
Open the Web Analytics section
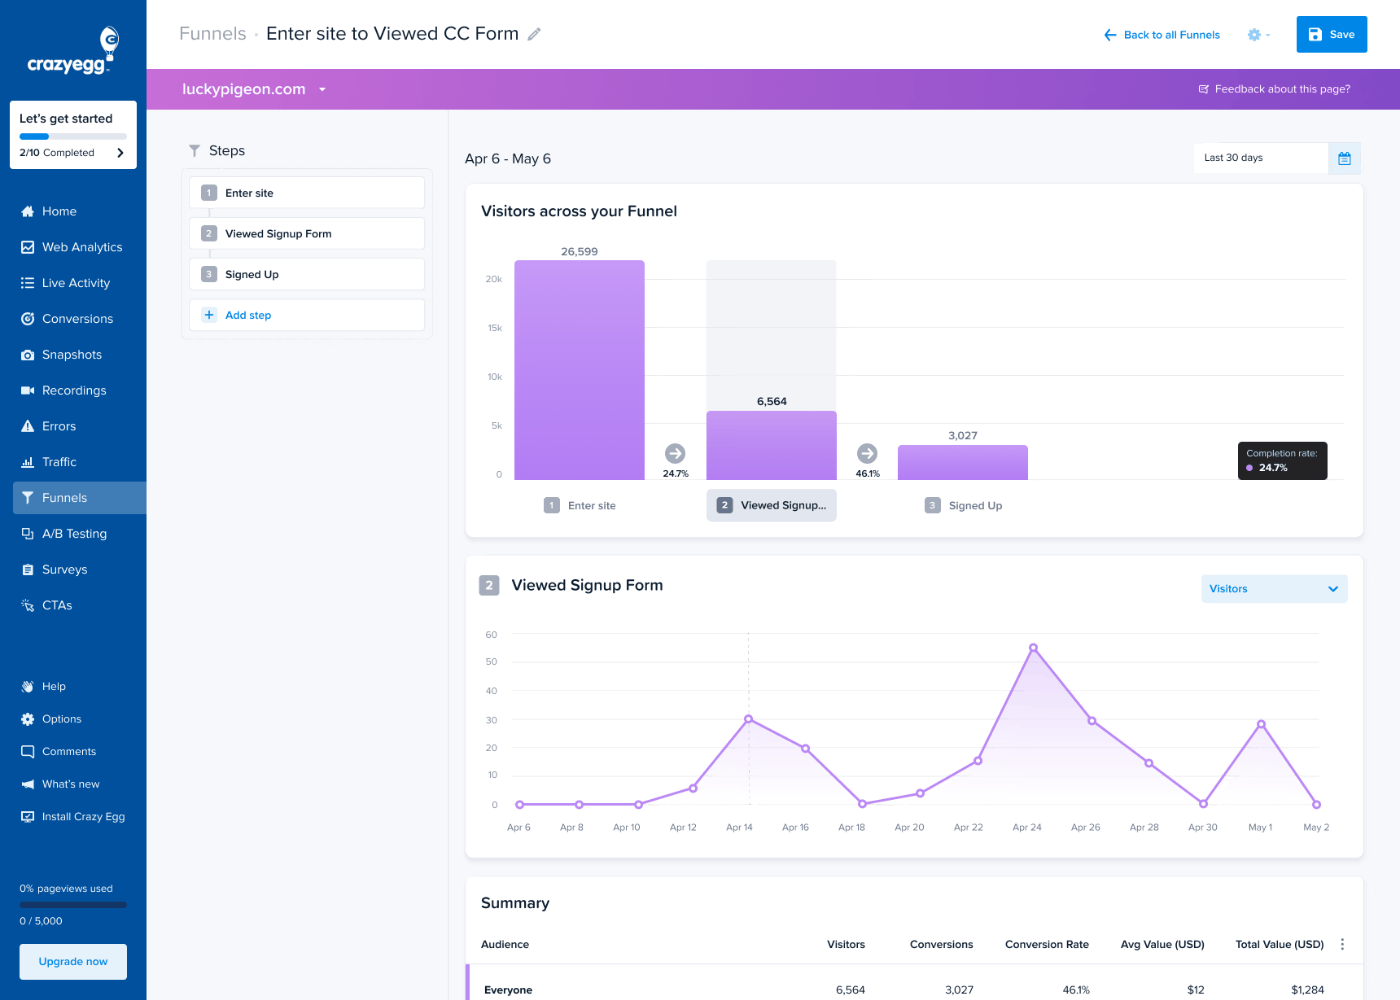tap(82, 247)
